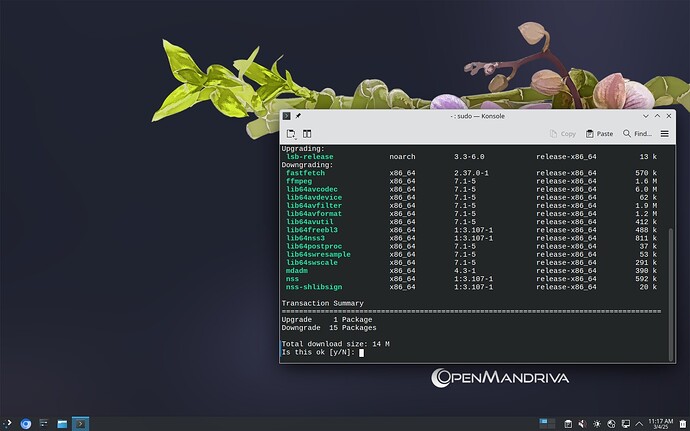Open Find search in Konsole

pyautogui.click(x=637, y=133)
